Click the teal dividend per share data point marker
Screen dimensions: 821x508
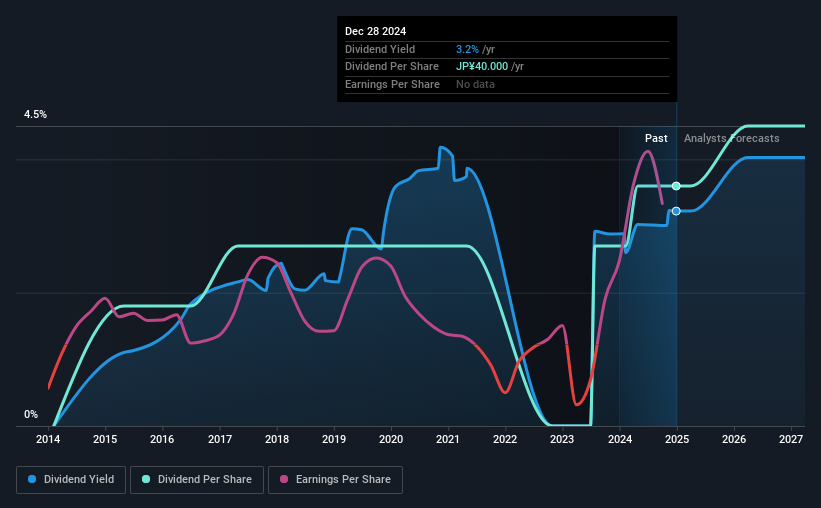[676, 186]
